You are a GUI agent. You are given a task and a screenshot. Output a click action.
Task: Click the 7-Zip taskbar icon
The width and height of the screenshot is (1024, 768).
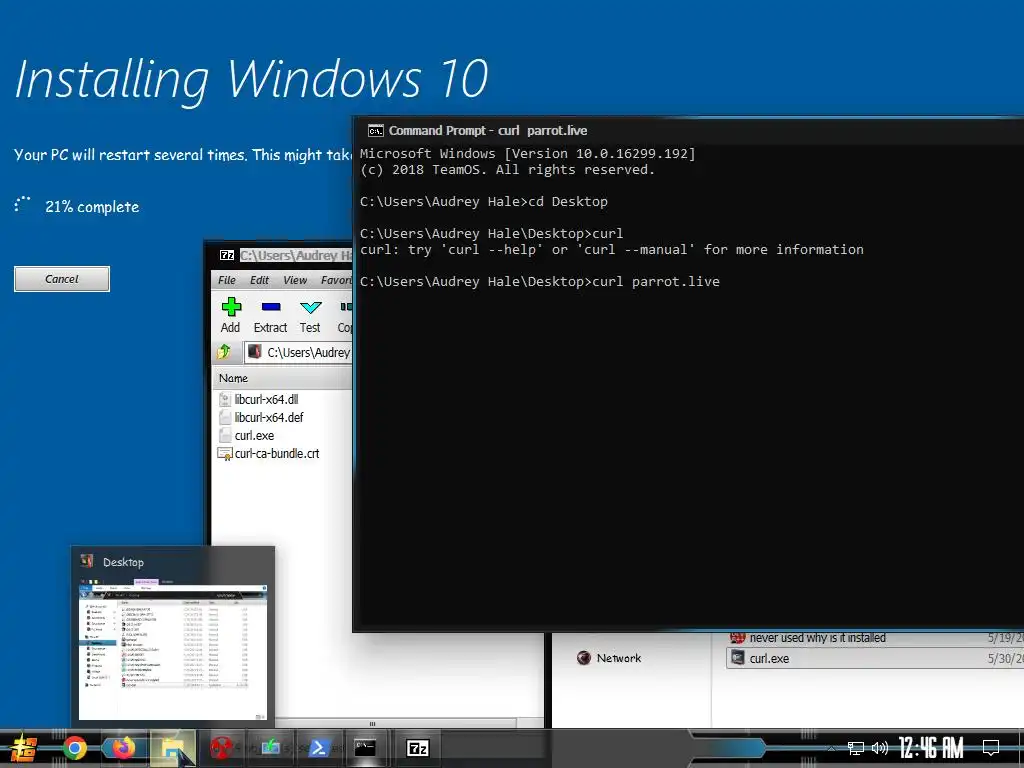pyautogui.click(x=417, y=748)
